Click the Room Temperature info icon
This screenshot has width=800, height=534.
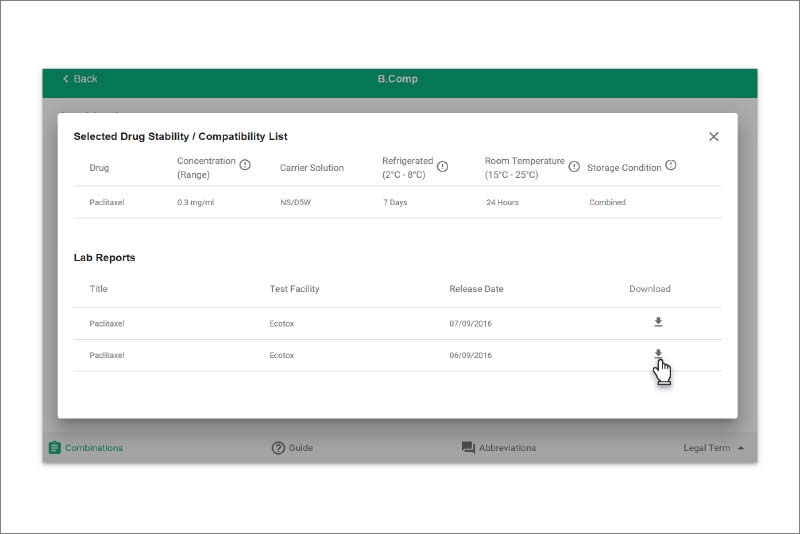click(574, 166)
